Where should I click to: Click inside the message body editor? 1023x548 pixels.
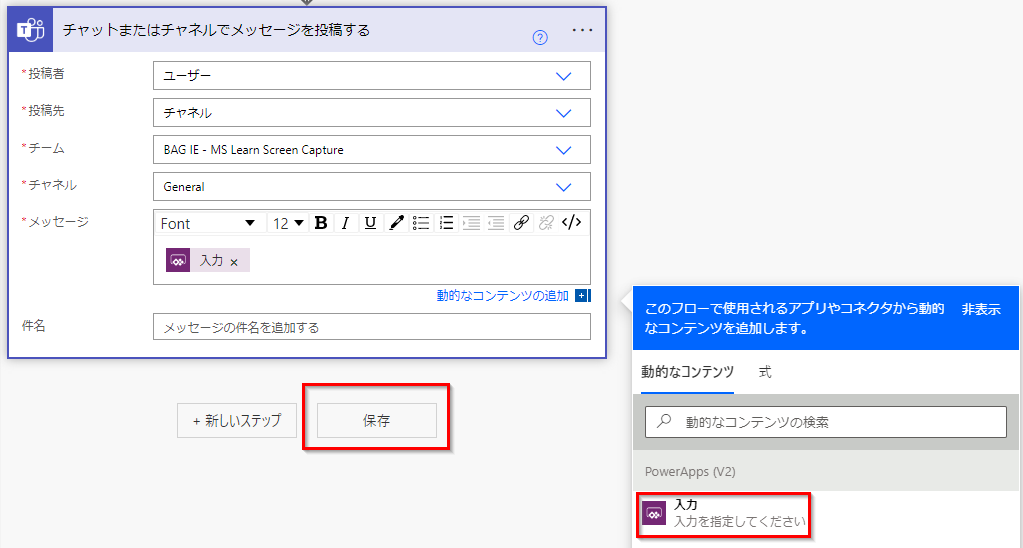click(372, 260)
